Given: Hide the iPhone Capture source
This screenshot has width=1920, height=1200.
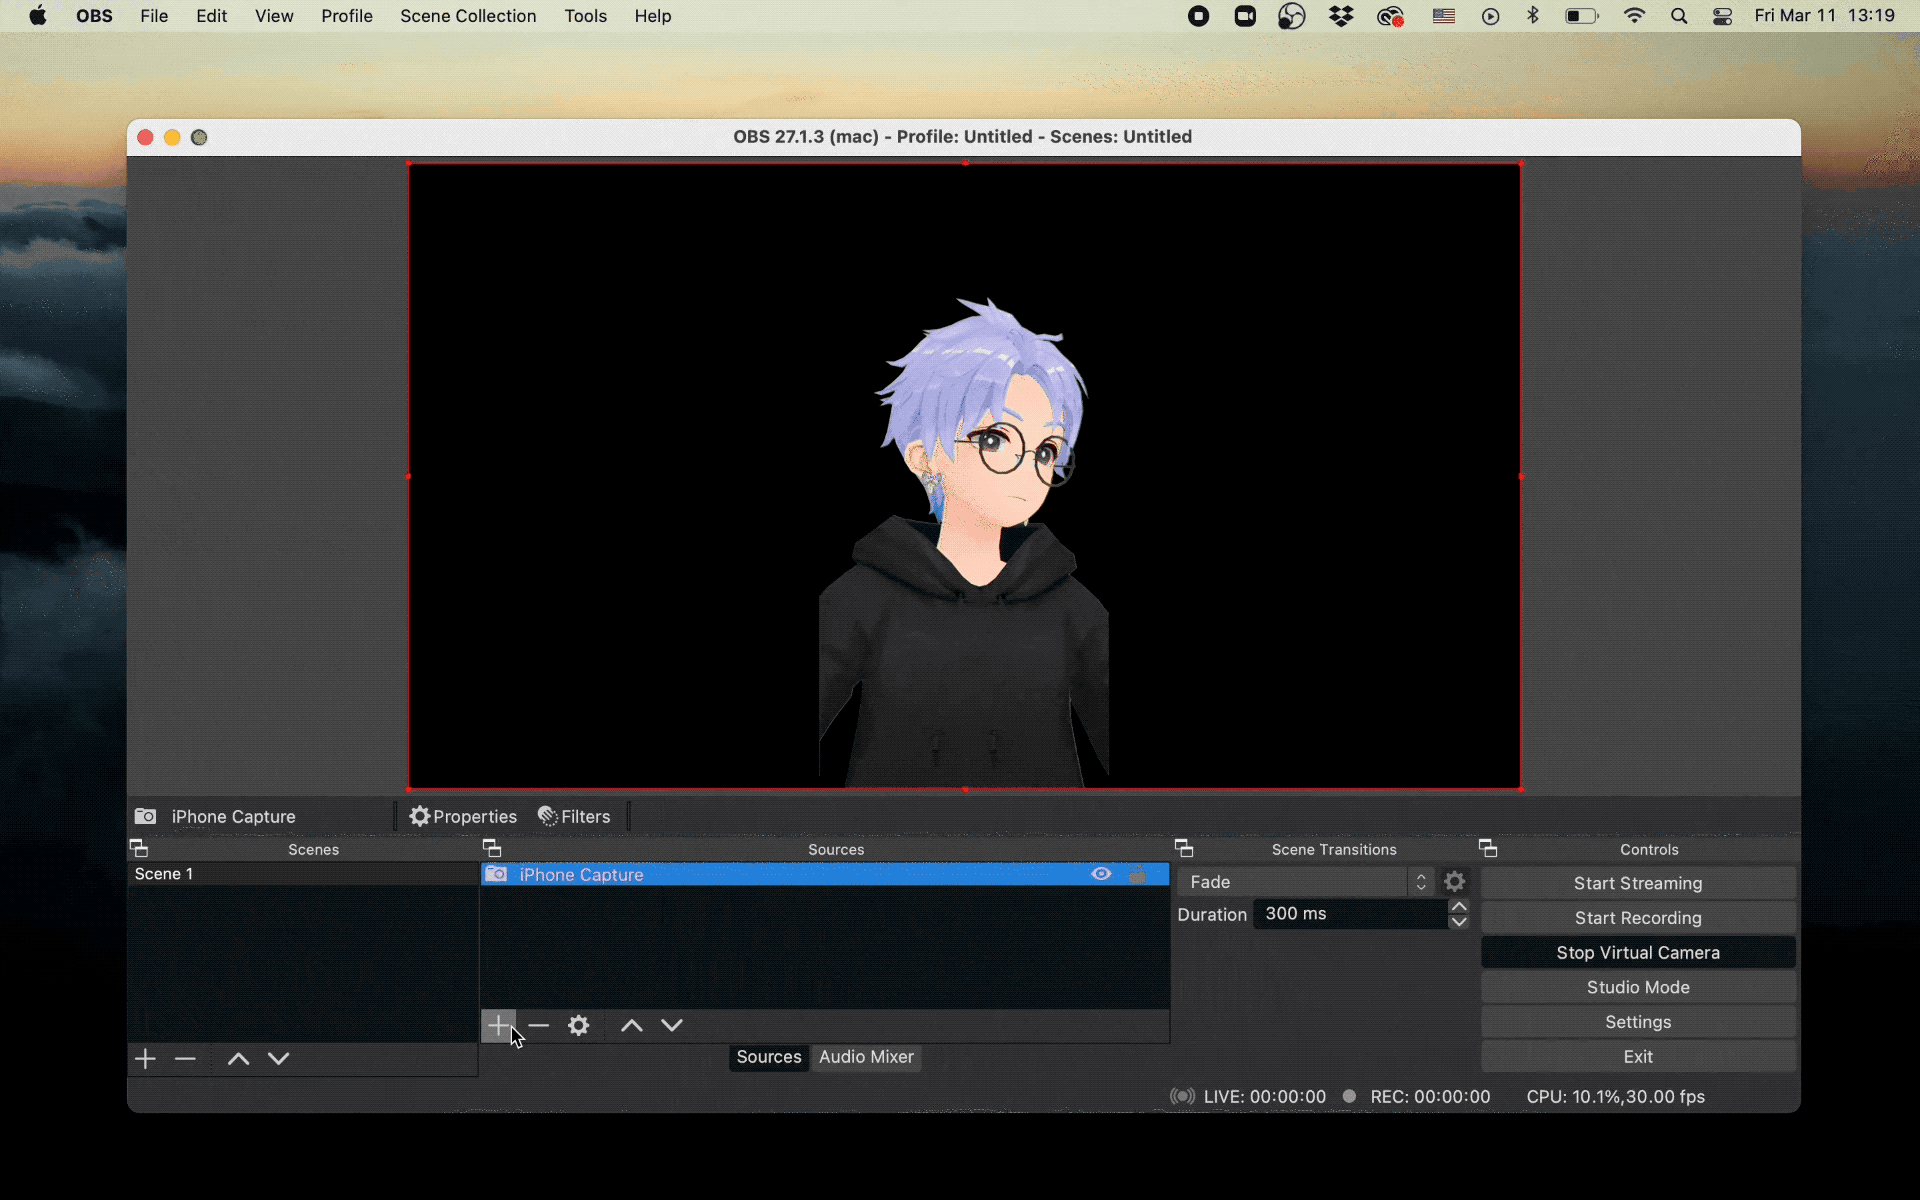Looking at the screenshot, I should tap(1101, 874).
